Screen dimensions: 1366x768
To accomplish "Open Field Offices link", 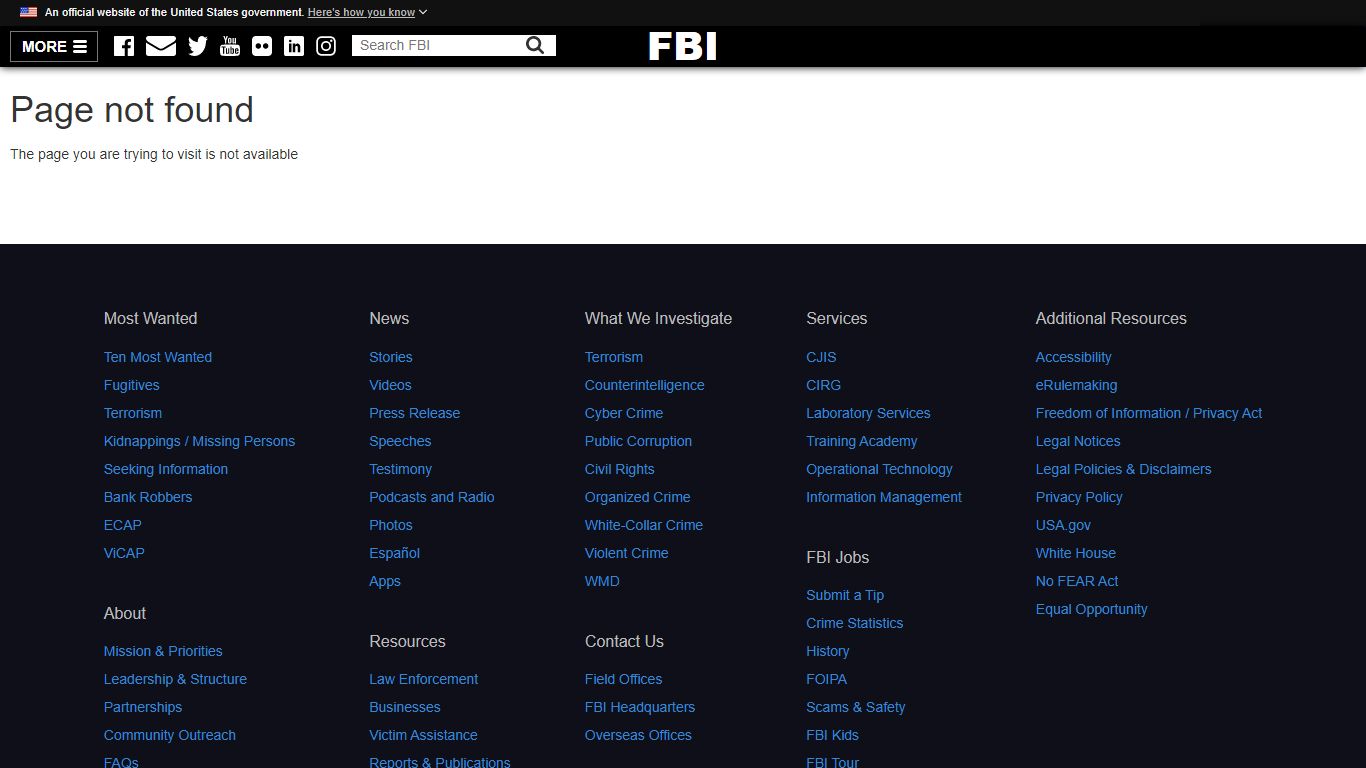I will [x=624, y=679].
